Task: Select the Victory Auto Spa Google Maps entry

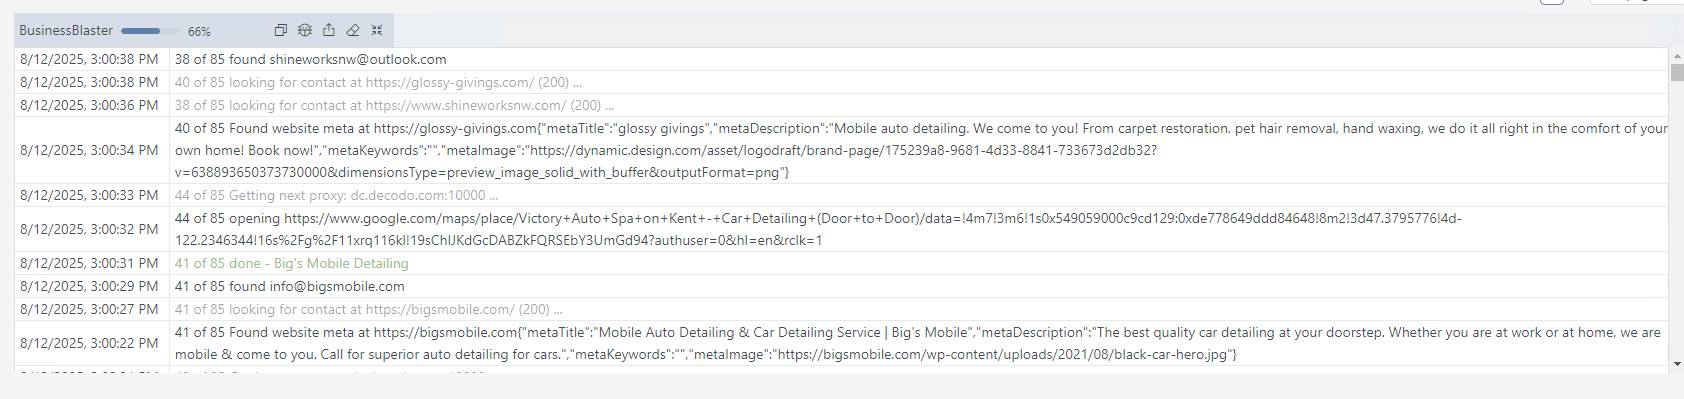Action: pyautogui.click(x=842, y=229)
